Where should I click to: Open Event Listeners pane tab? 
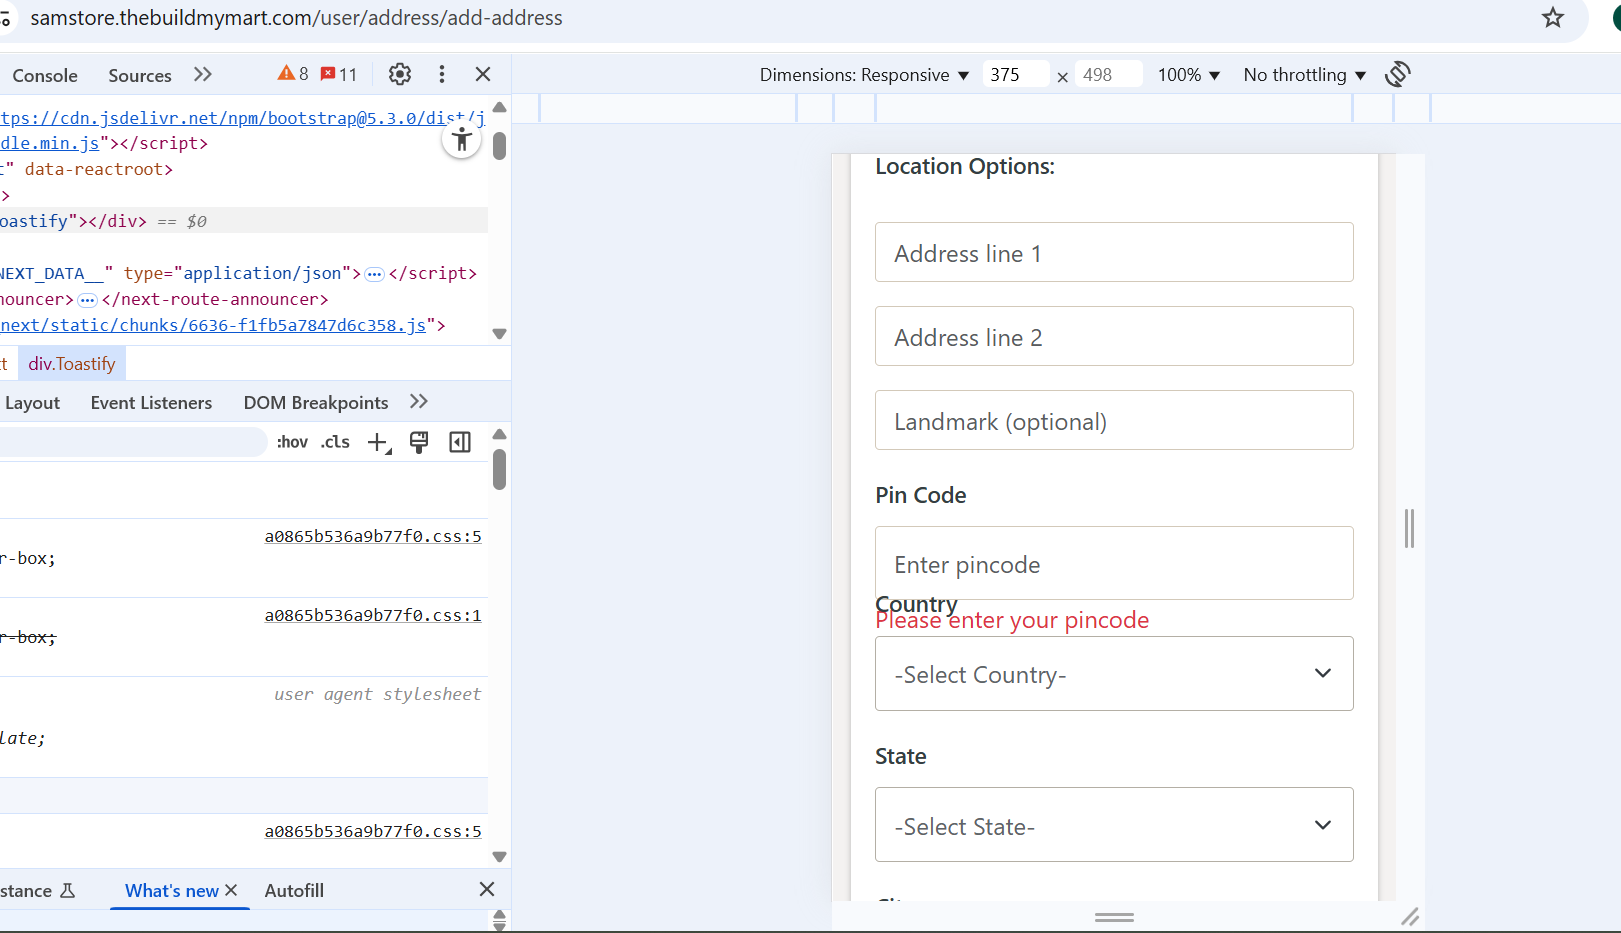click(x=151, y=402)
